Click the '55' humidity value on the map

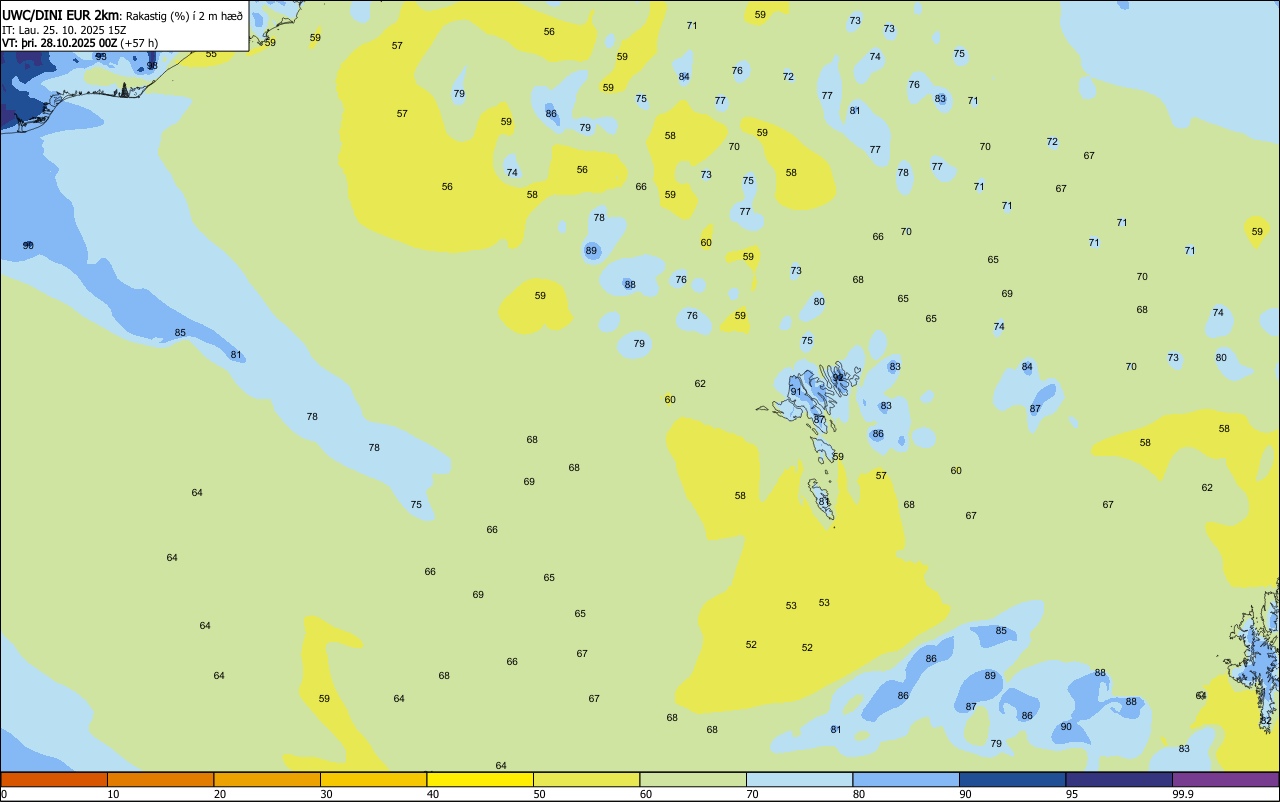pos(211,54)
